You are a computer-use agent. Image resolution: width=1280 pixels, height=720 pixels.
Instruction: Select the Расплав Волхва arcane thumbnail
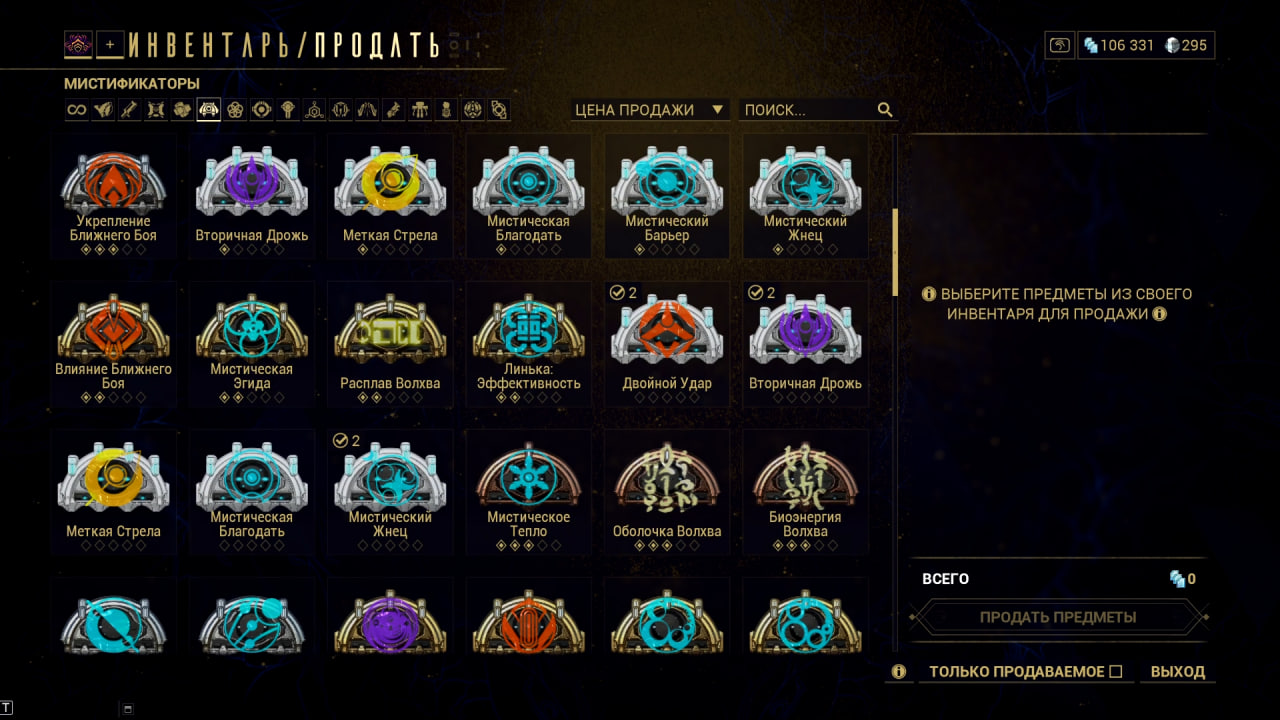391,343
